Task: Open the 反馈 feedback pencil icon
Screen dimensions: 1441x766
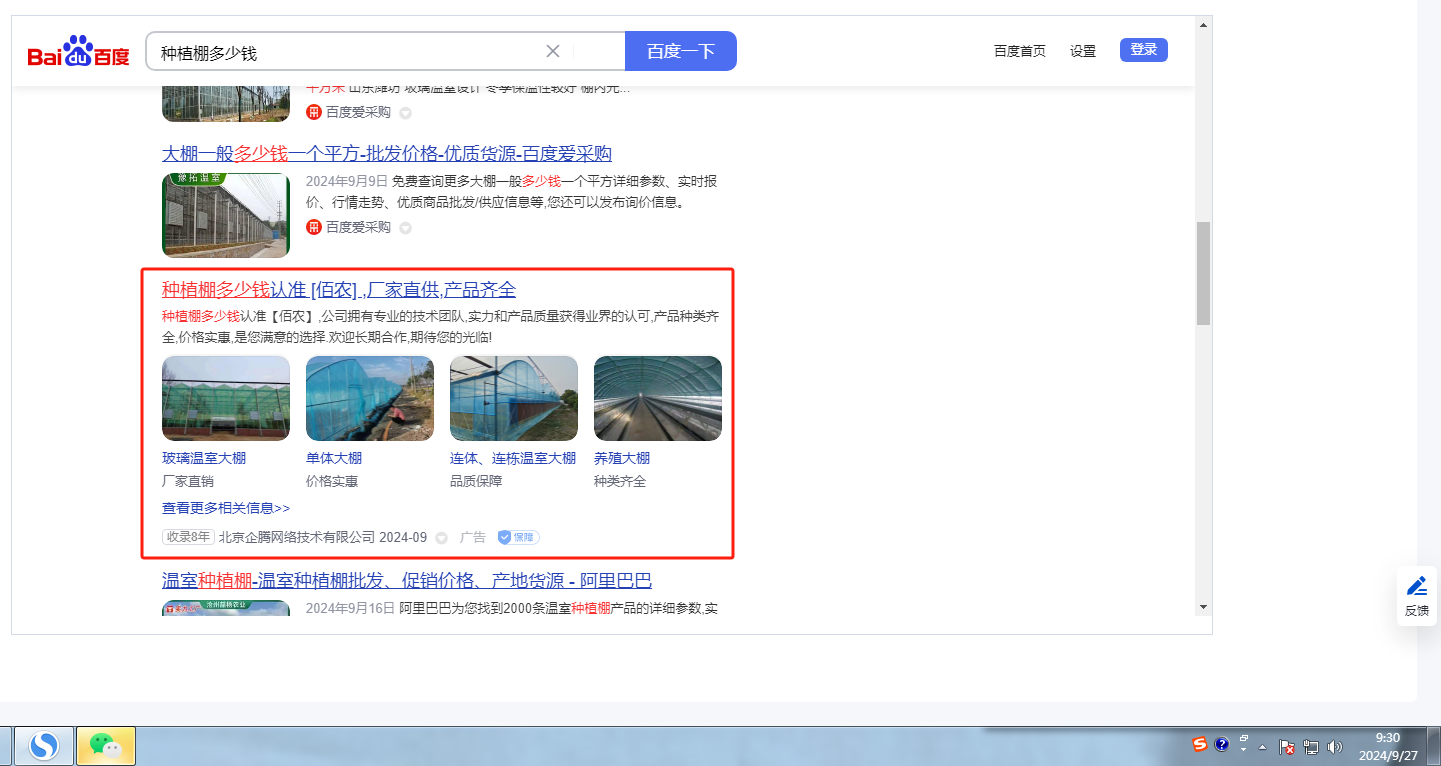Action: pos(1417,586)
